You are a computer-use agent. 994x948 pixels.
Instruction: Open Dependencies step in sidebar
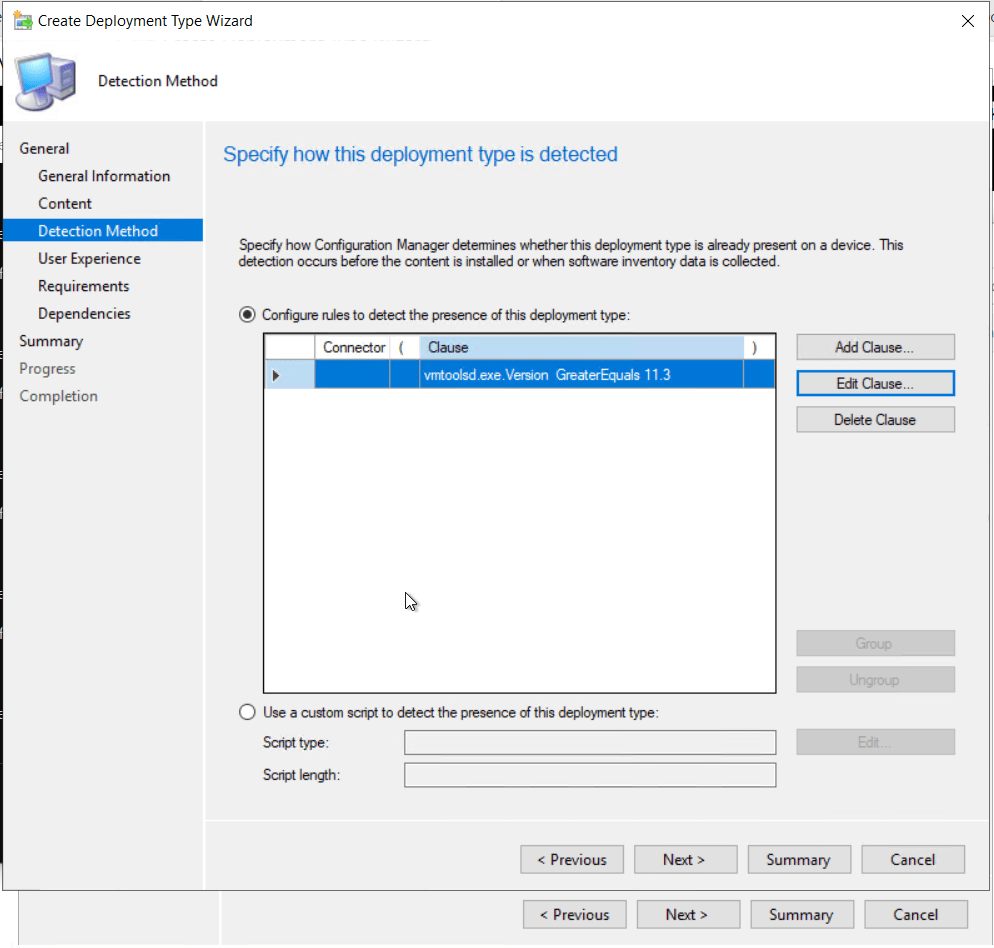click(x=84, y=313)
